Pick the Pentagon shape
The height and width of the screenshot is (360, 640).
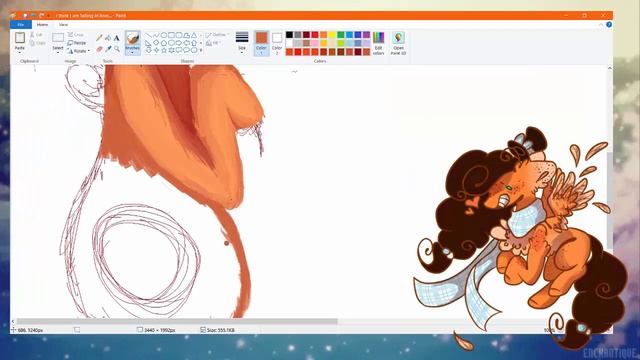tap(164, 42)
